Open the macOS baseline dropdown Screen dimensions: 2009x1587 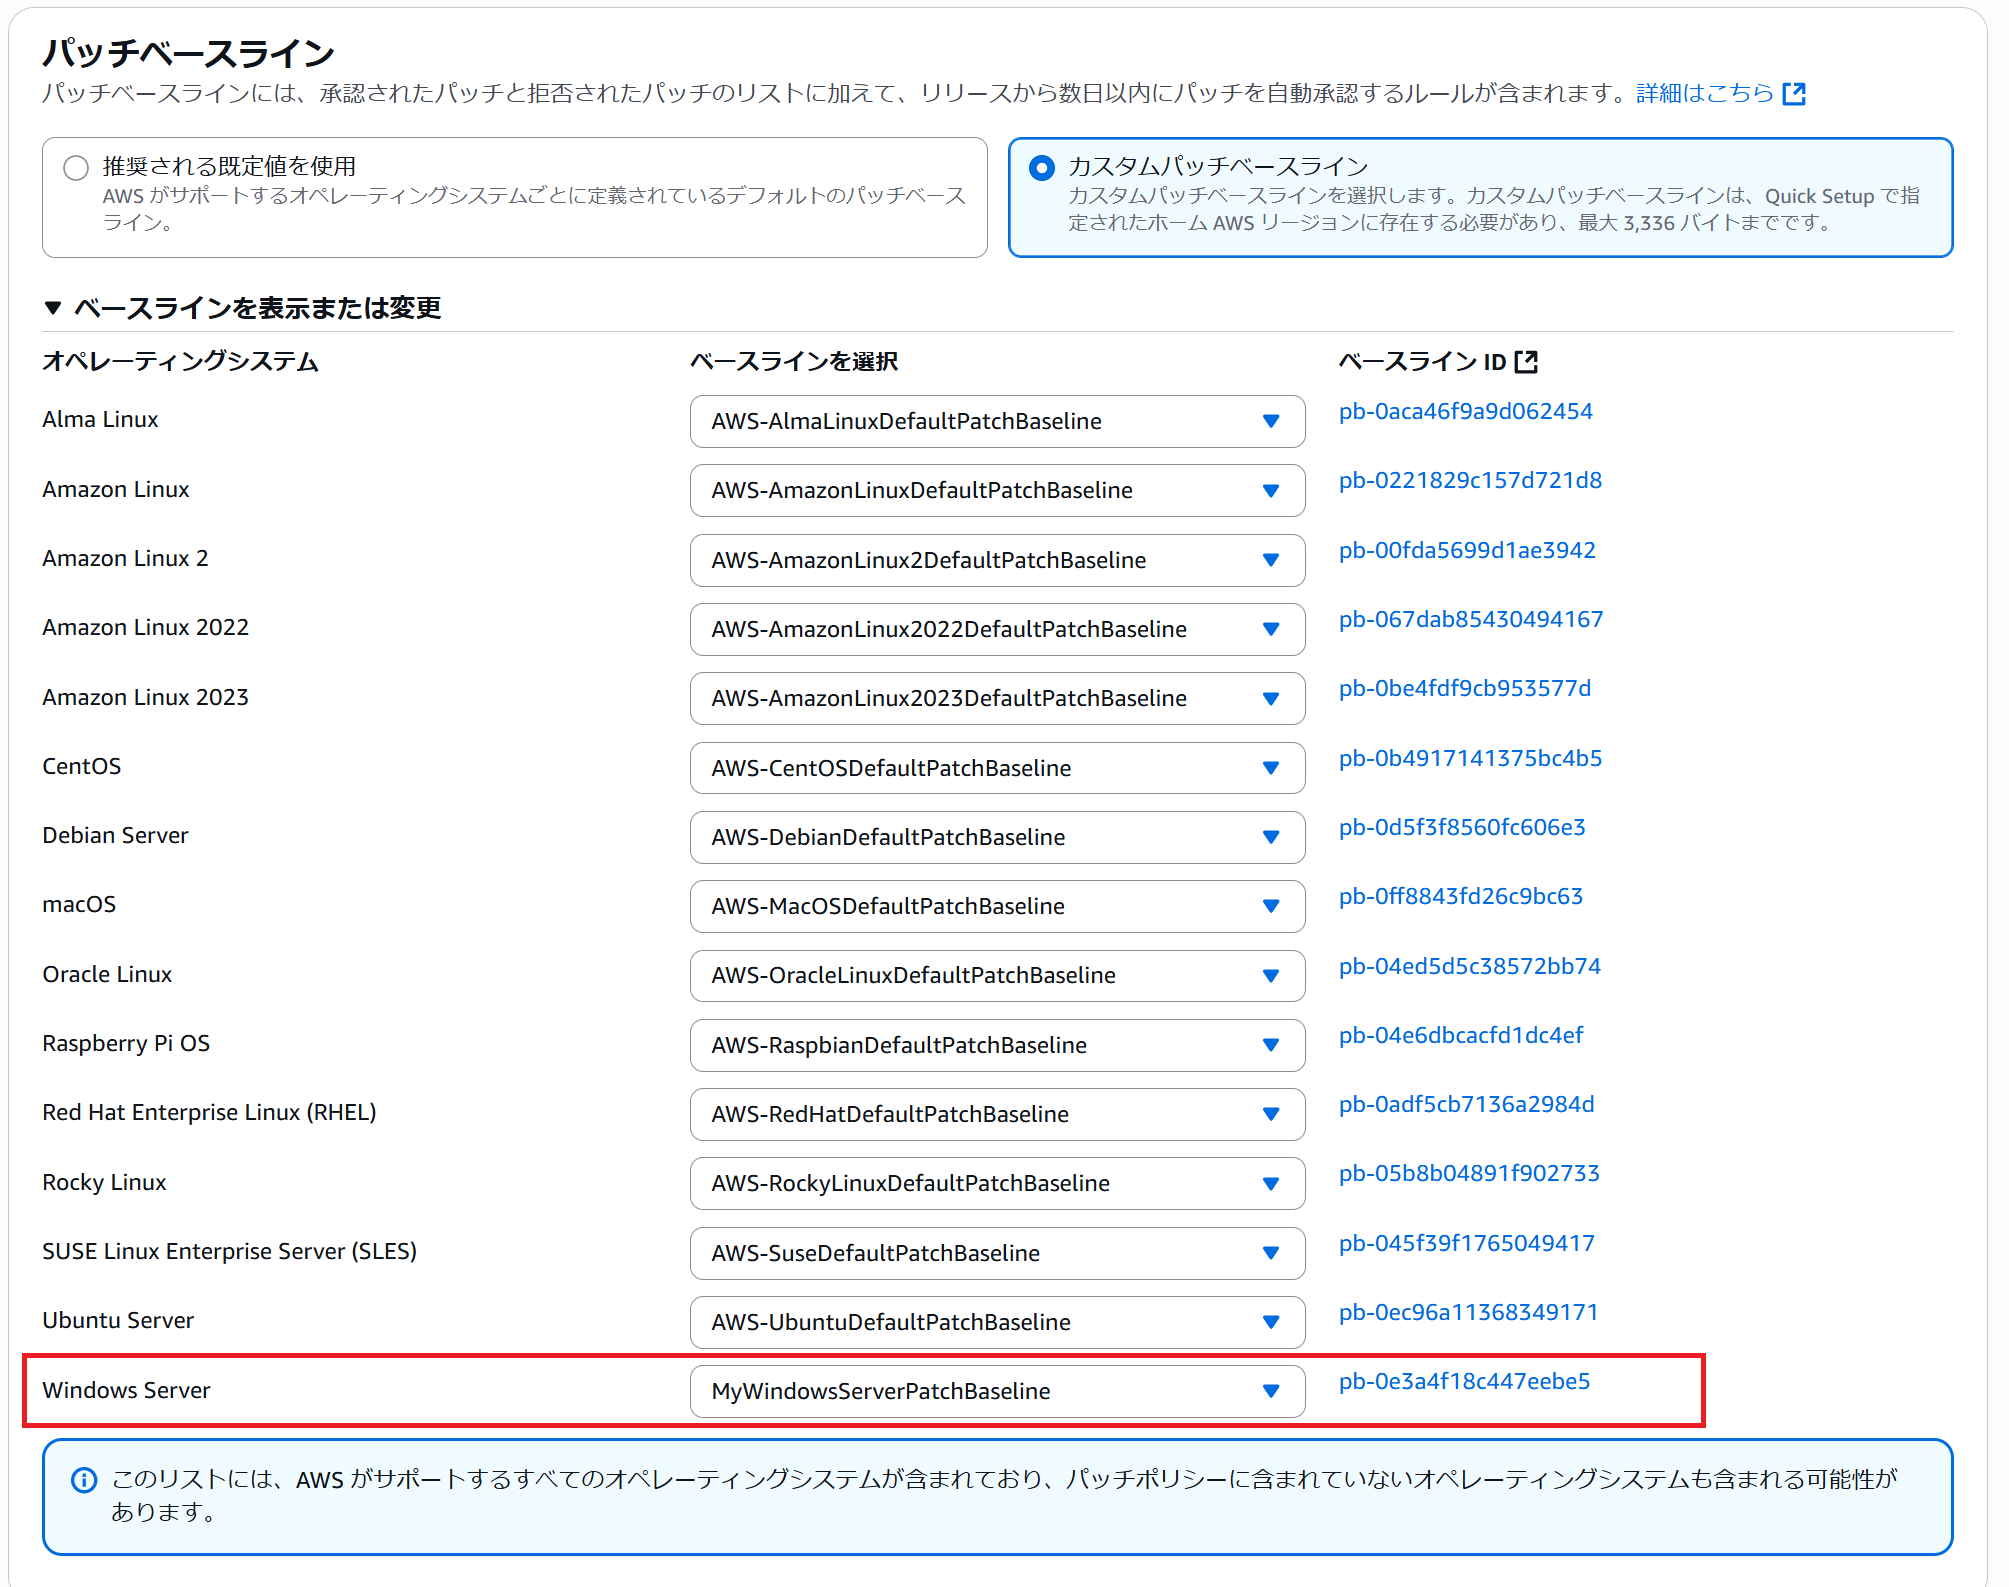pos(996,906)
